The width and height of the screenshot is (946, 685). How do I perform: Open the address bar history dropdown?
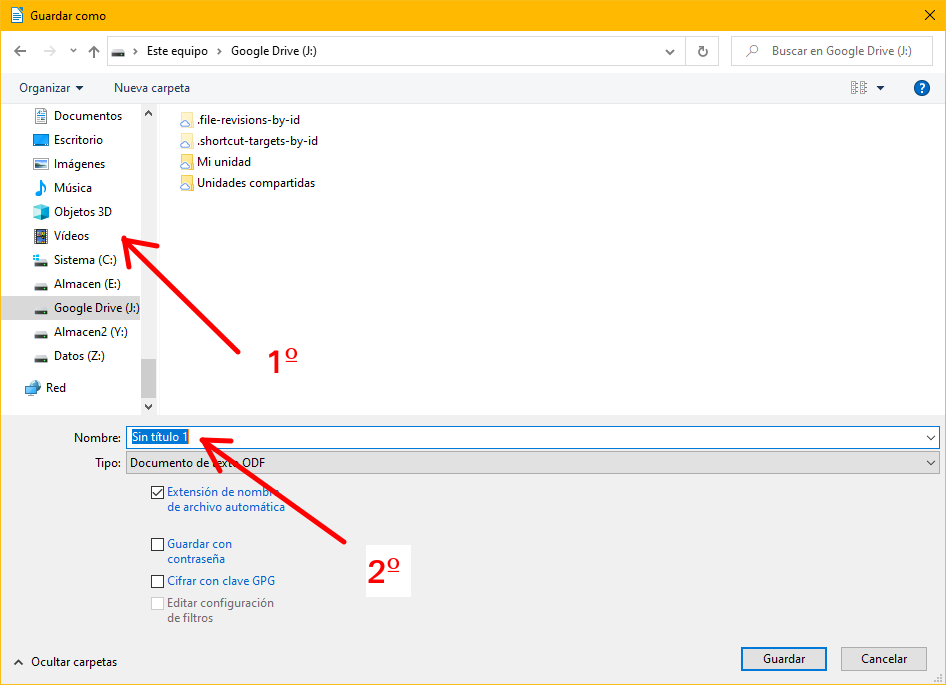670,51
